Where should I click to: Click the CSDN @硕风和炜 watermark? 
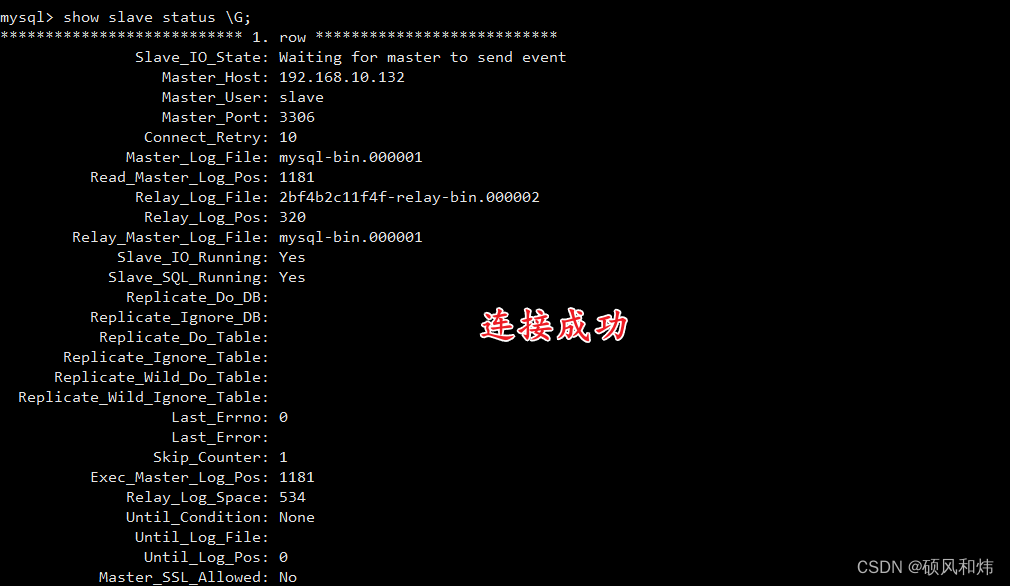click(925, 567)
